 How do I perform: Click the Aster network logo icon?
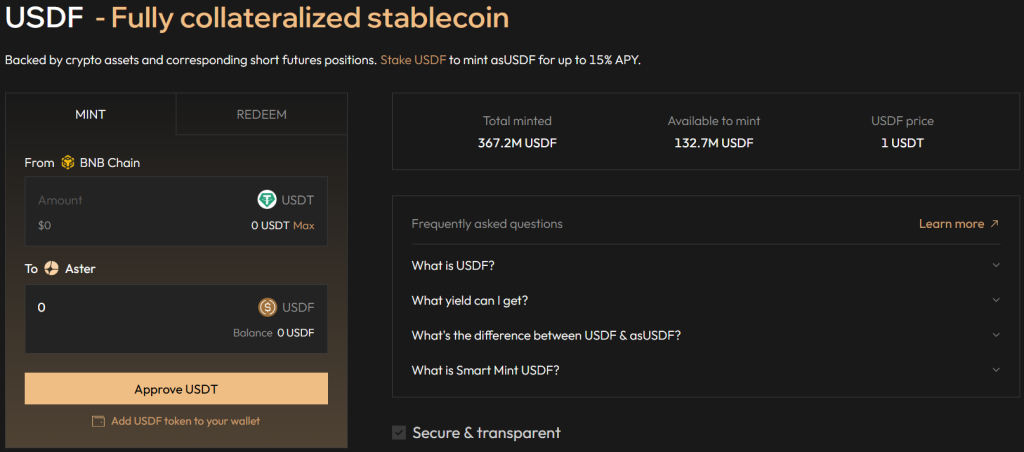(x=52, y=269)
